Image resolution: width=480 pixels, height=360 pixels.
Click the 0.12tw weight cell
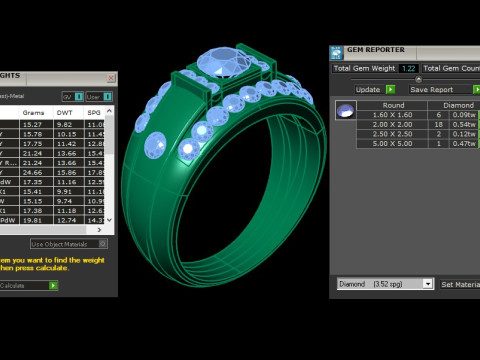click(x=464, y=134)
